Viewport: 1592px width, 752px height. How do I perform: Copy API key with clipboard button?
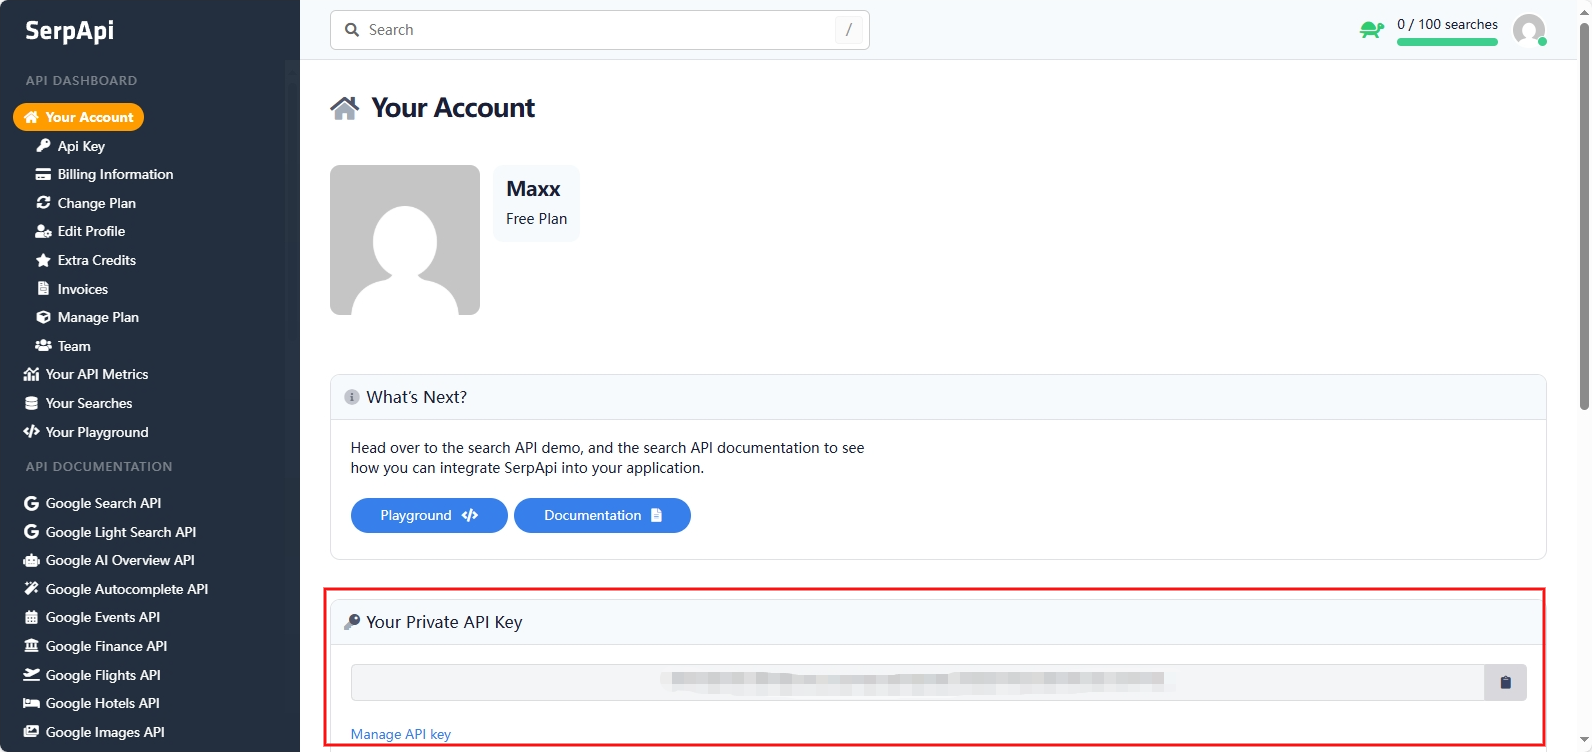1505,682
